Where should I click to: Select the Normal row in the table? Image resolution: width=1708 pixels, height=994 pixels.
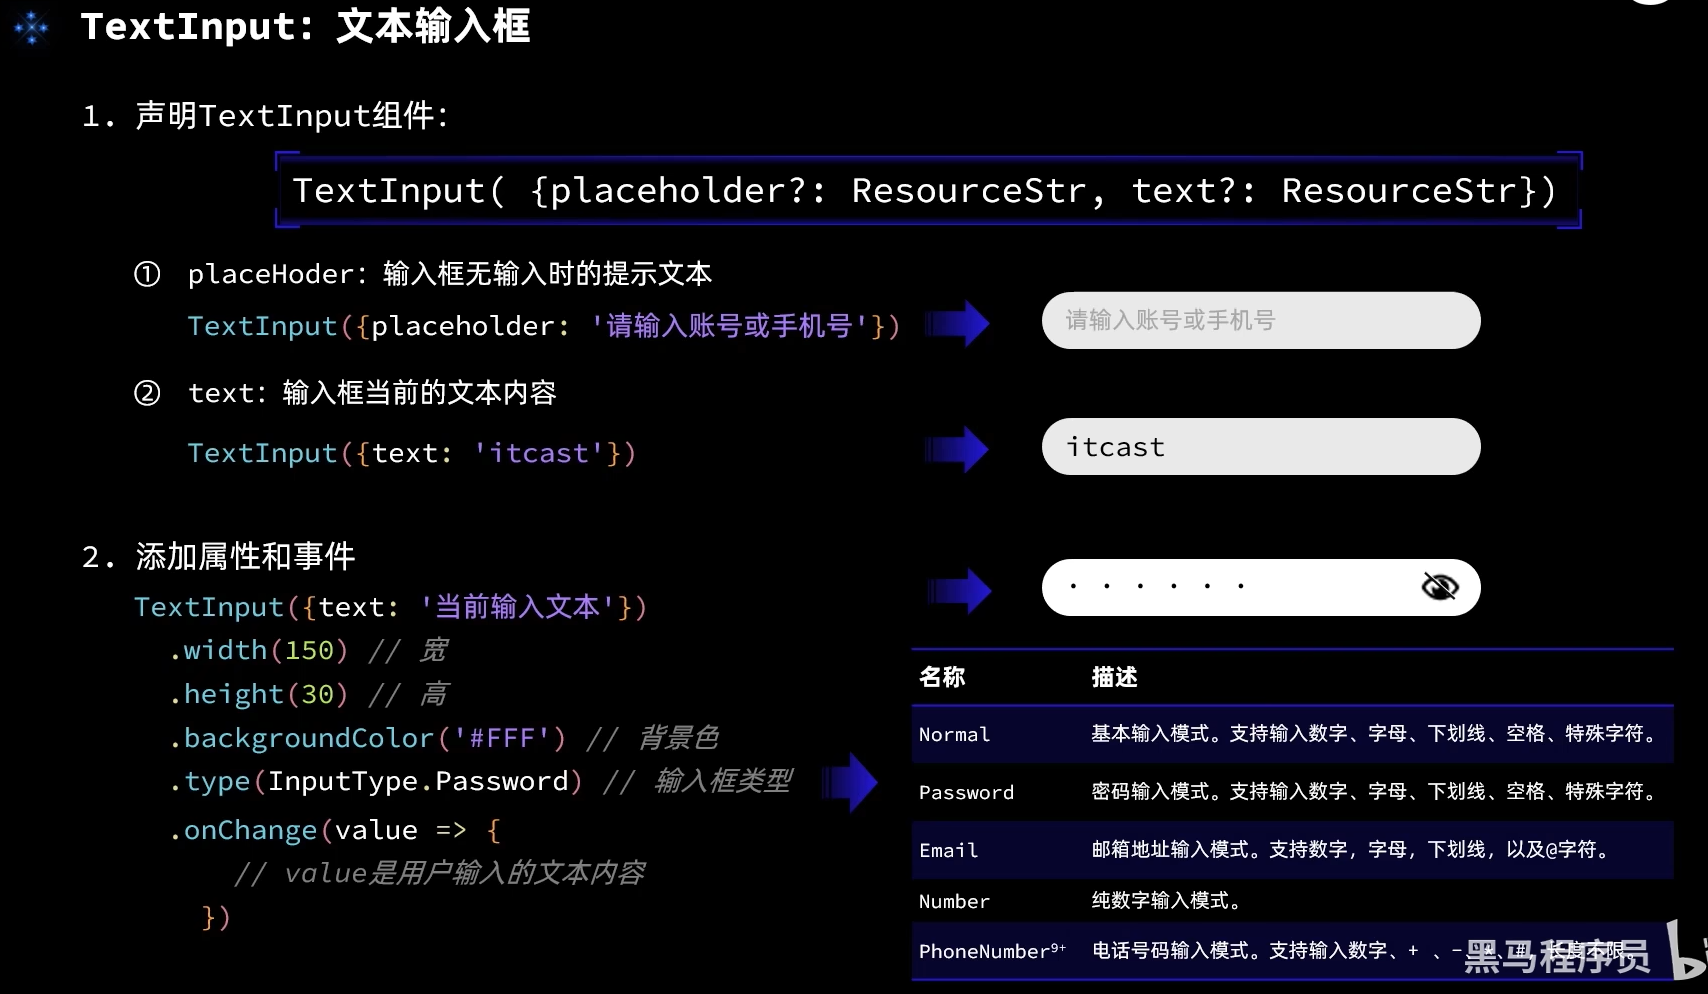point(1291,735)
